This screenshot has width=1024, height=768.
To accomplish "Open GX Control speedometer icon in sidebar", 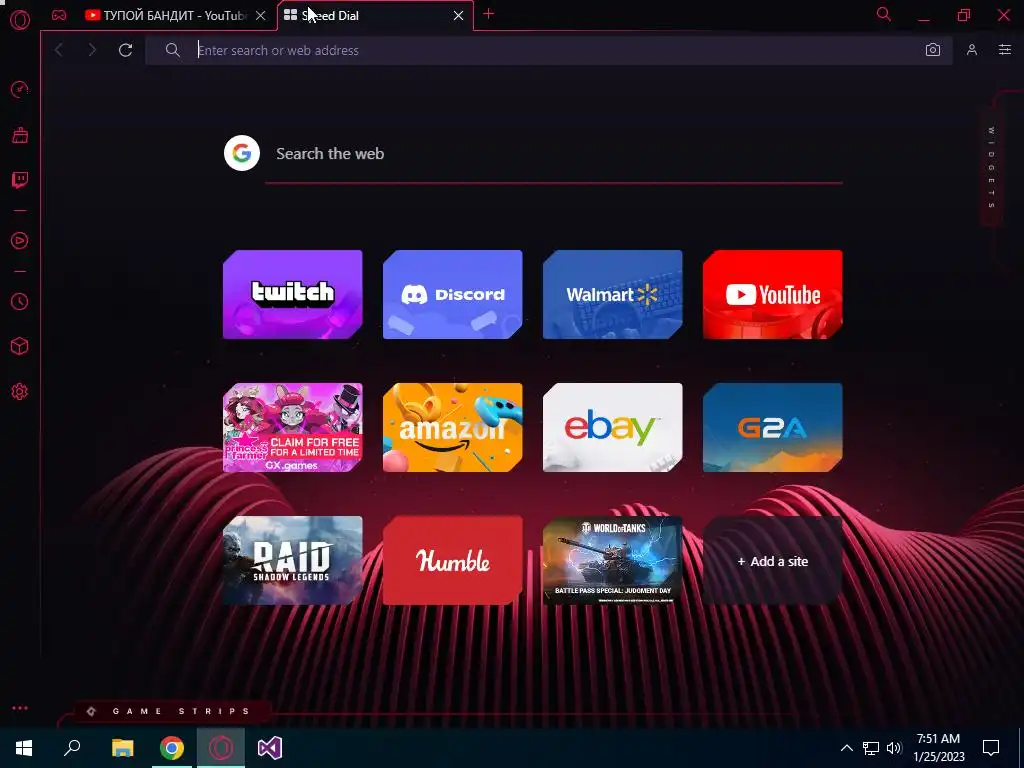I will pos(20,89).
